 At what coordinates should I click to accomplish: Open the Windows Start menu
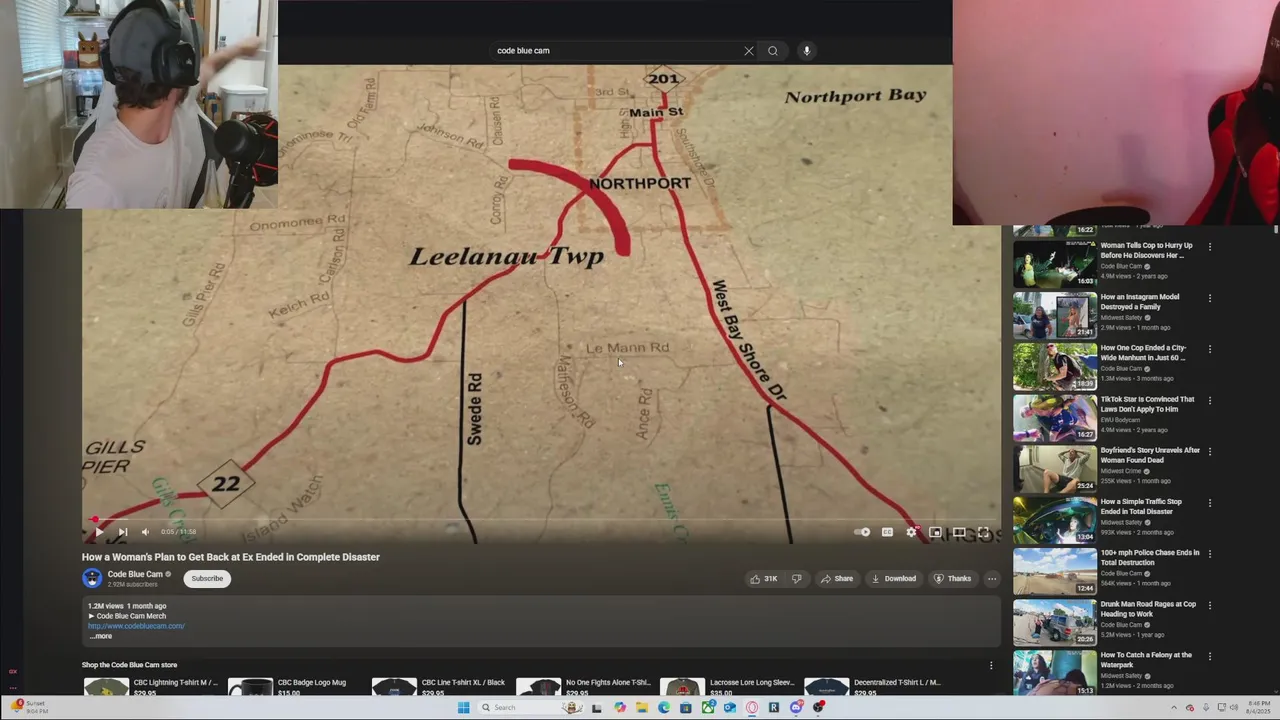(463, 708)
